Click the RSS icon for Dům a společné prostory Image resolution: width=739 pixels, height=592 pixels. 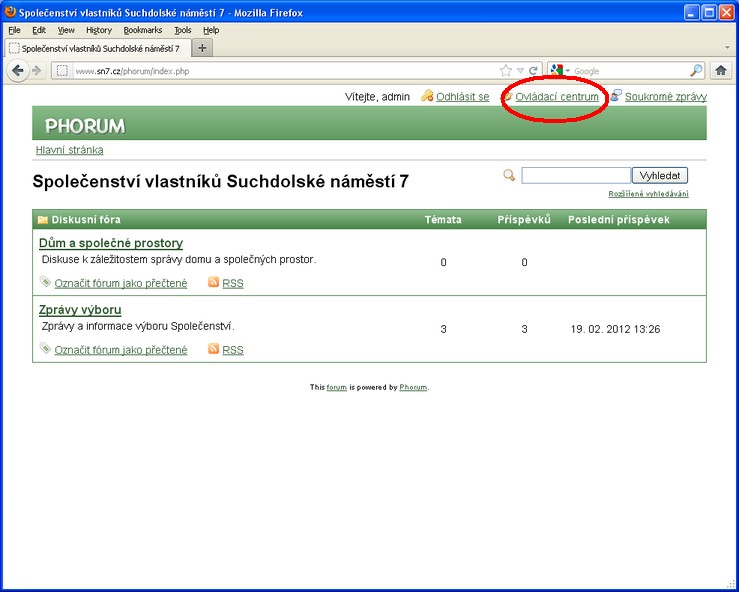pyautogui.click(x=213, y=283)
